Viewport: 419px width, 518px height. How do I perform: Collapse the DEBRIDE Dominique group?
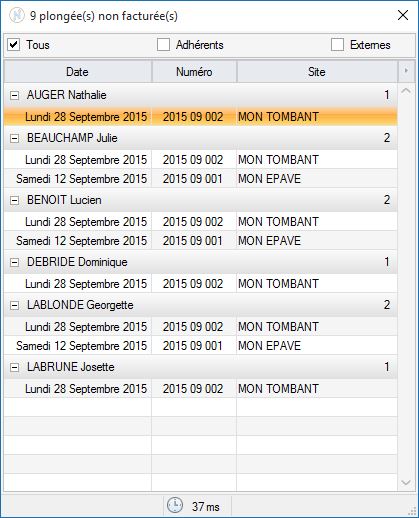[14, 262]
